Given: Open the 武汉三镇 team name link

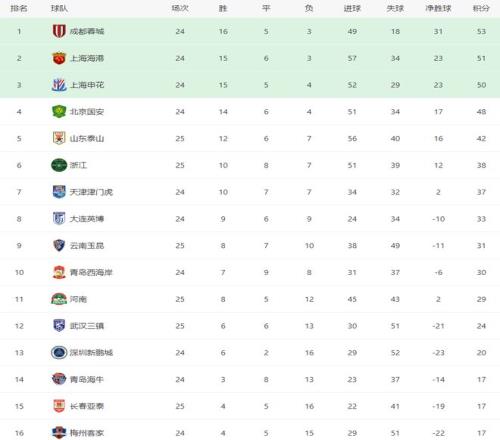Looking at the screenshot, I should pos(87,326).
